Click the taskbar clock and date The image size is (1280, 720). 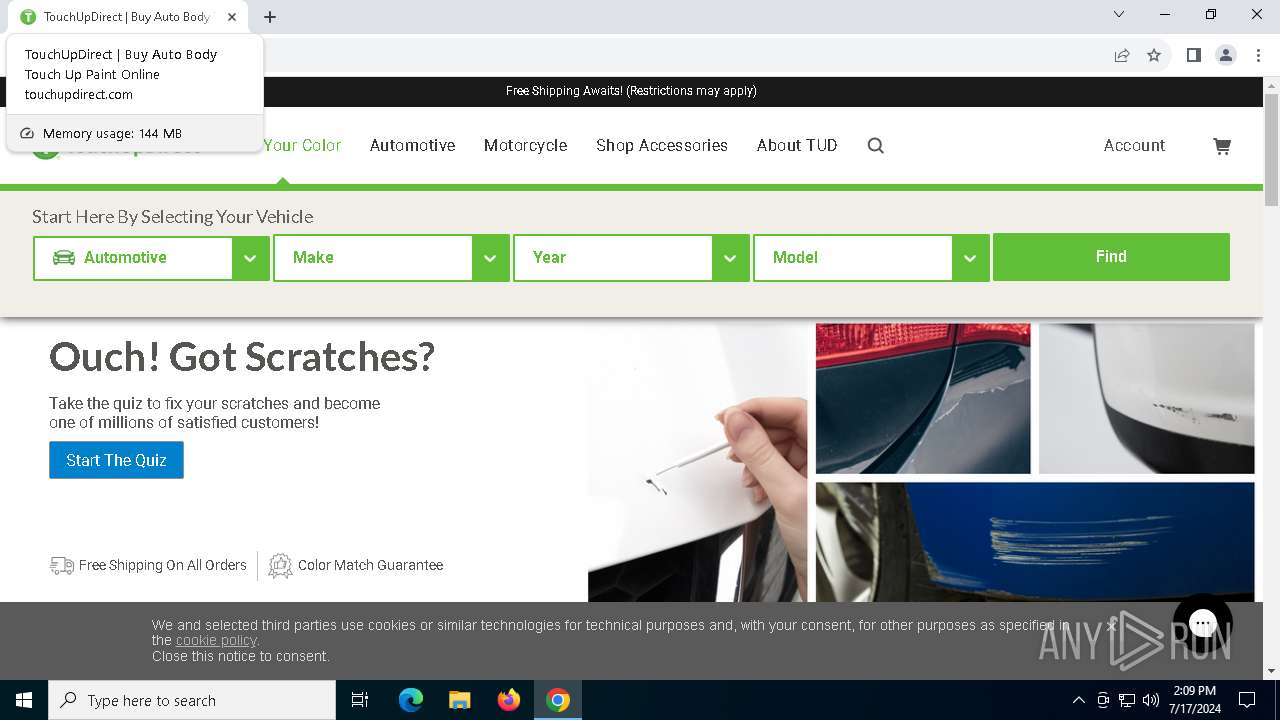click(1194, 700)
